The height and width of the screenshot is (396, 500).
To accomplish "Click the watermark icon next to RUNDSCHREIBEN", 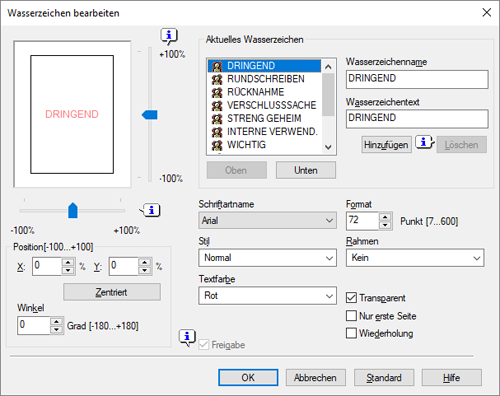I will point(217,79).
